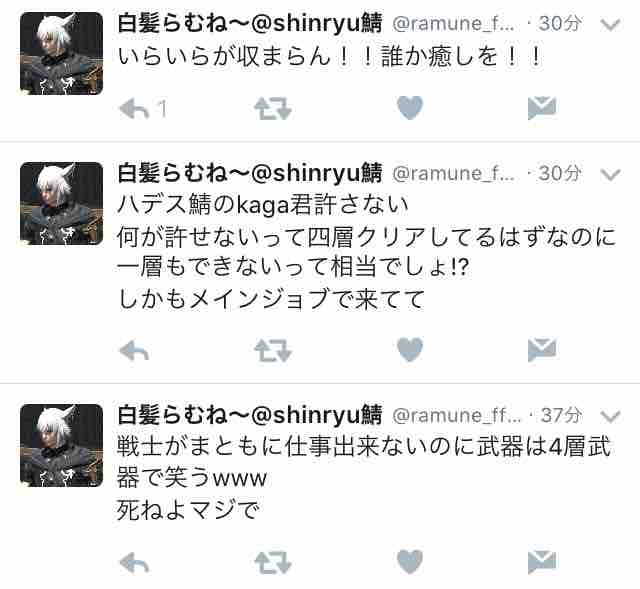Retweet the いらいらが収まらん tweet
This screenshot has width=640, height=589.
(x=273, y=109)
